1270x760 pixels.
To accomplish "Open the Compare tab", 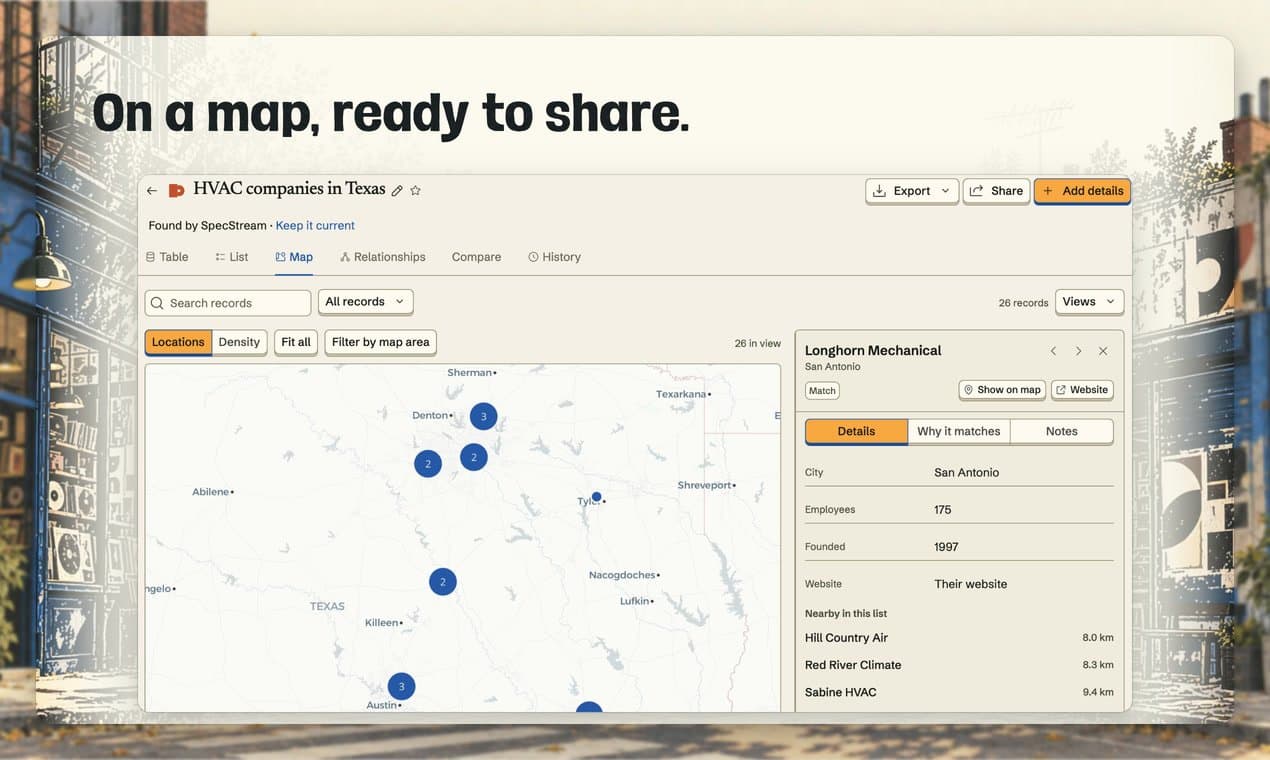I will point(476,257).
